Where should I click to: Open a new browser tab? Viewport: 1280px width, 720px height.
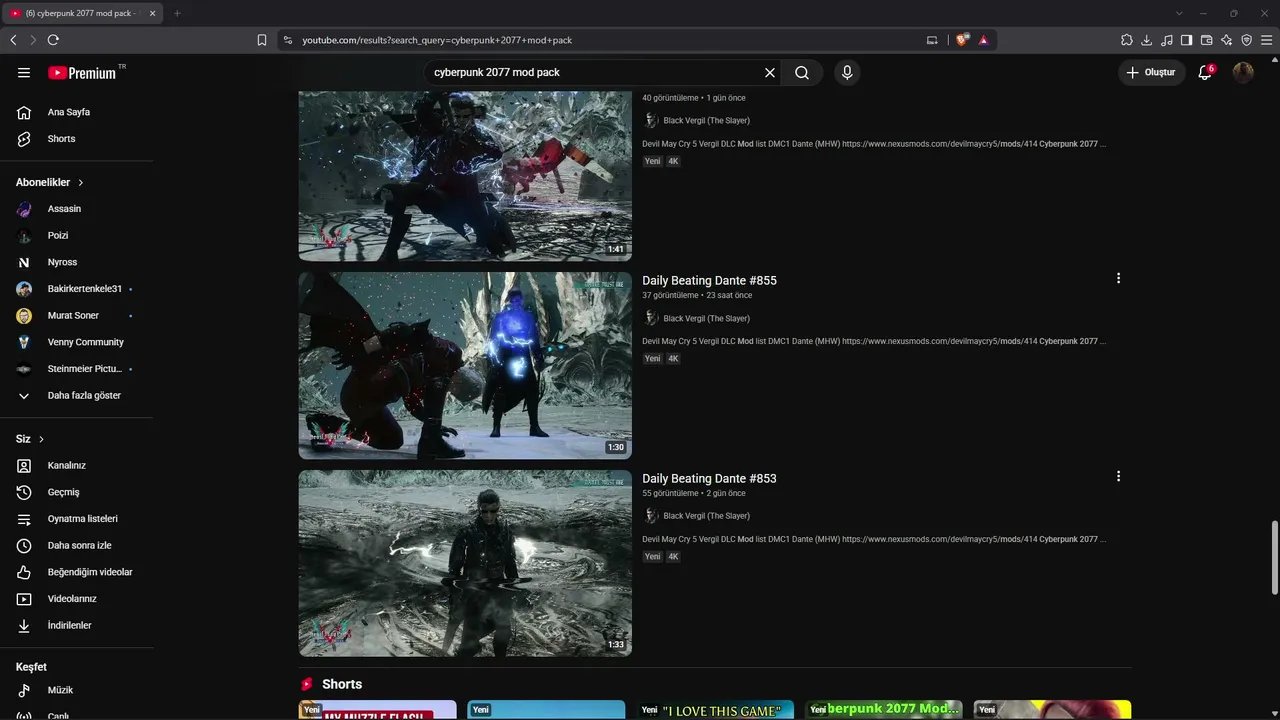[x=177, y=13]
